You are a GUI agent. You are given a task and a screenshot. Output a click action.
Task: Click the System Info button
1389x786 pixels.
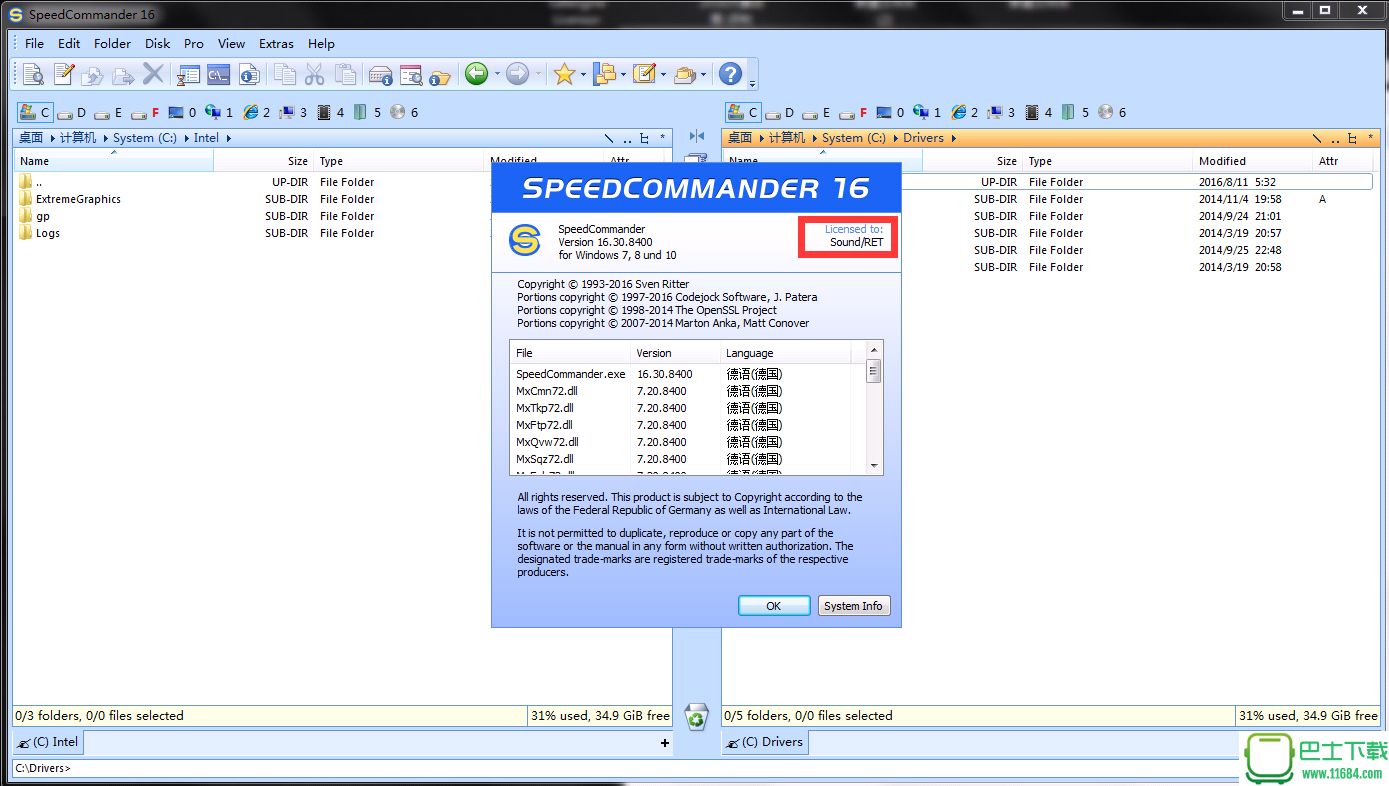click(x=853, y=606)
